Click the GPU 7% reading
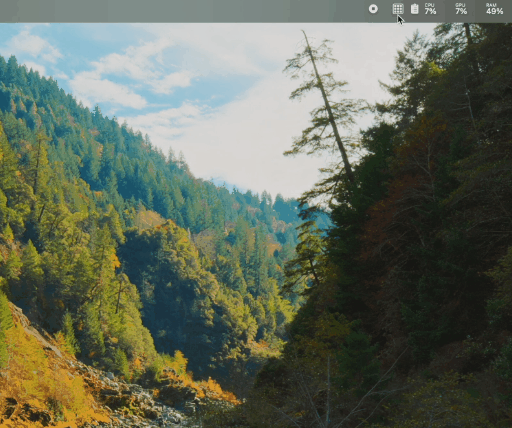 [461, 11]
